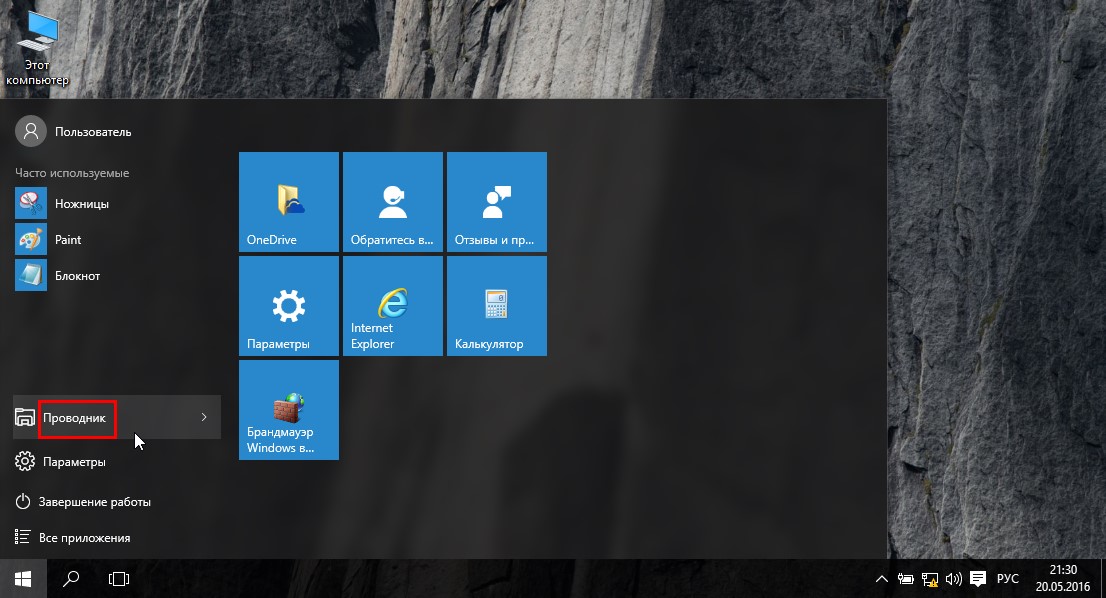Launch Ножницы snipping tool
This screenshot has width=1106, height=598.
tap(81, 204)
